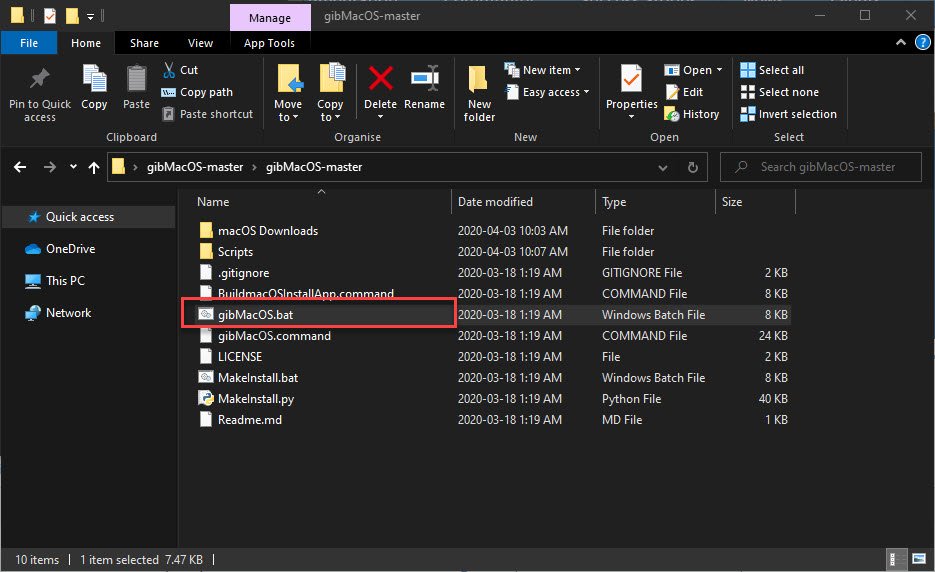Open the File menu

tap(29, 43)
